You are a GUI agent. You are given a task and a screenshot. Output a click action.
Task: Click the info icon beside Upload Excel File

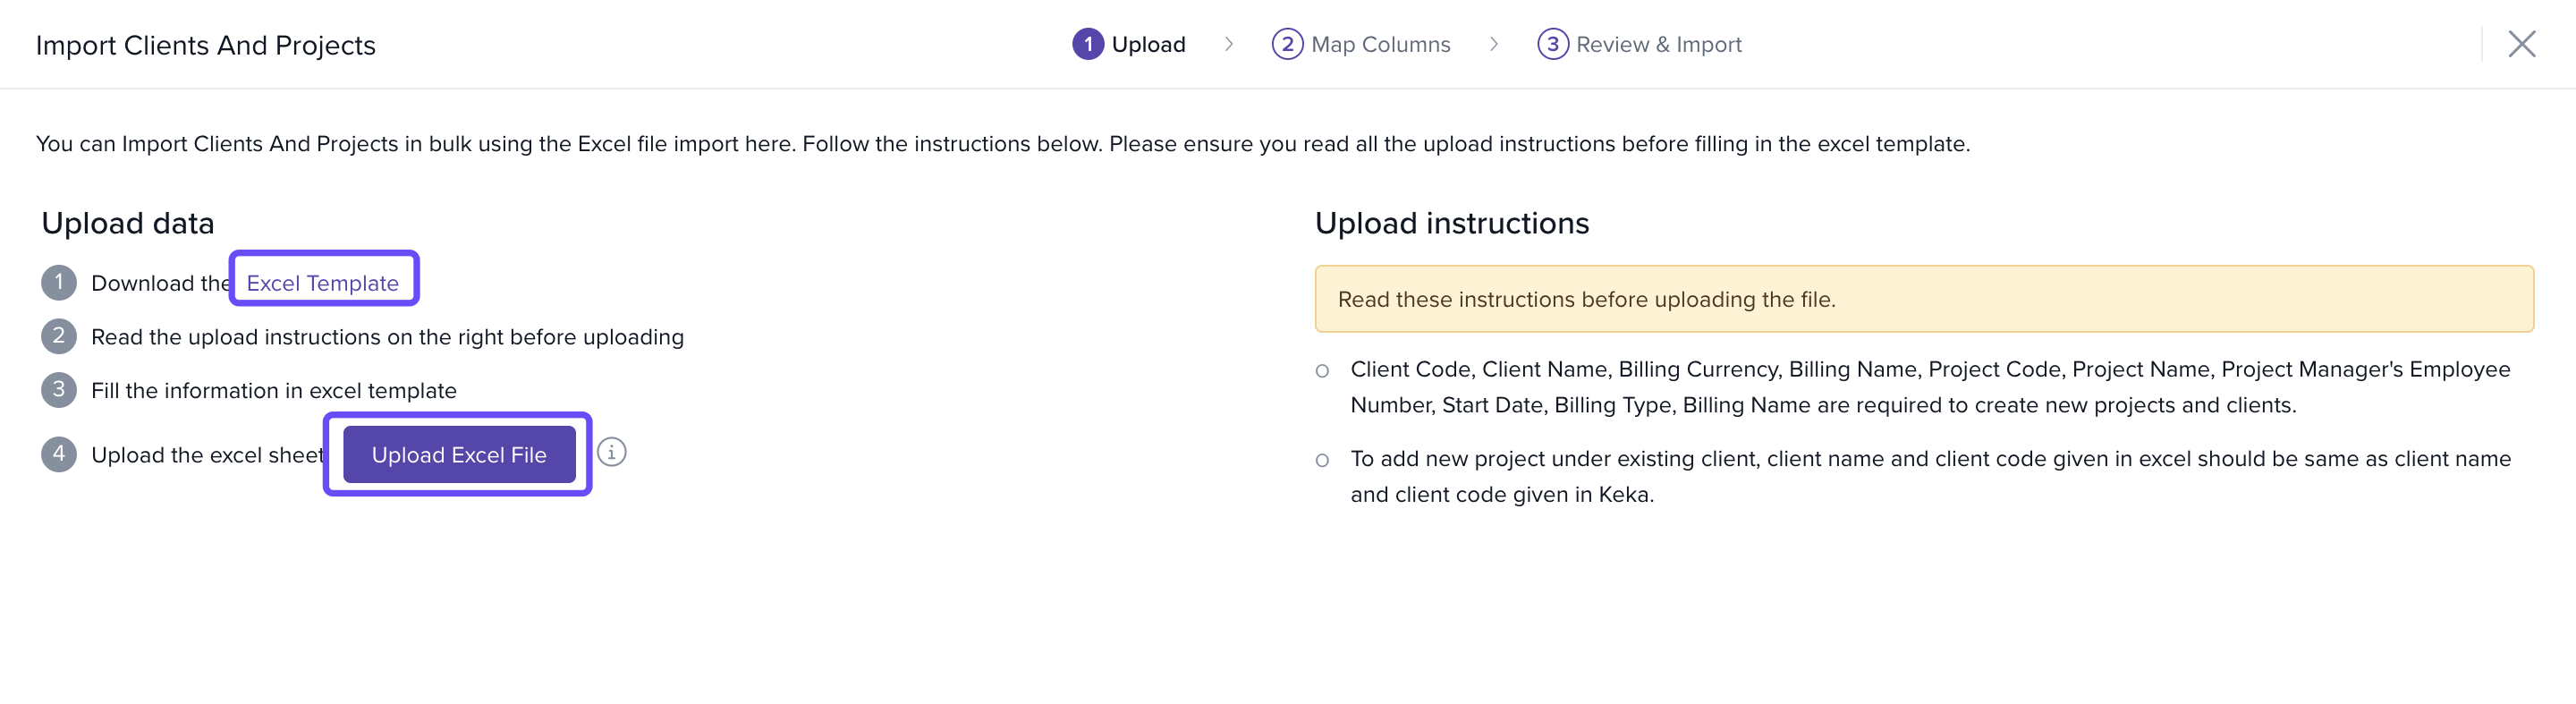611,453
